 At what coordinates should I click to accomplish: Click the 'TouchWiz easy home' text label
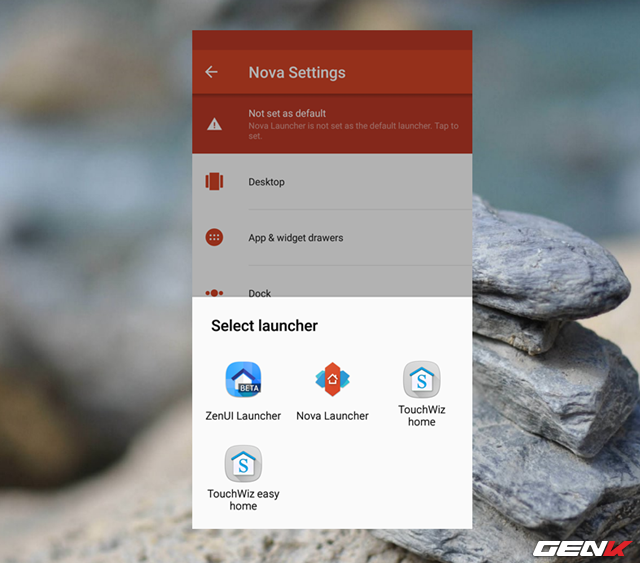(243, 500)
